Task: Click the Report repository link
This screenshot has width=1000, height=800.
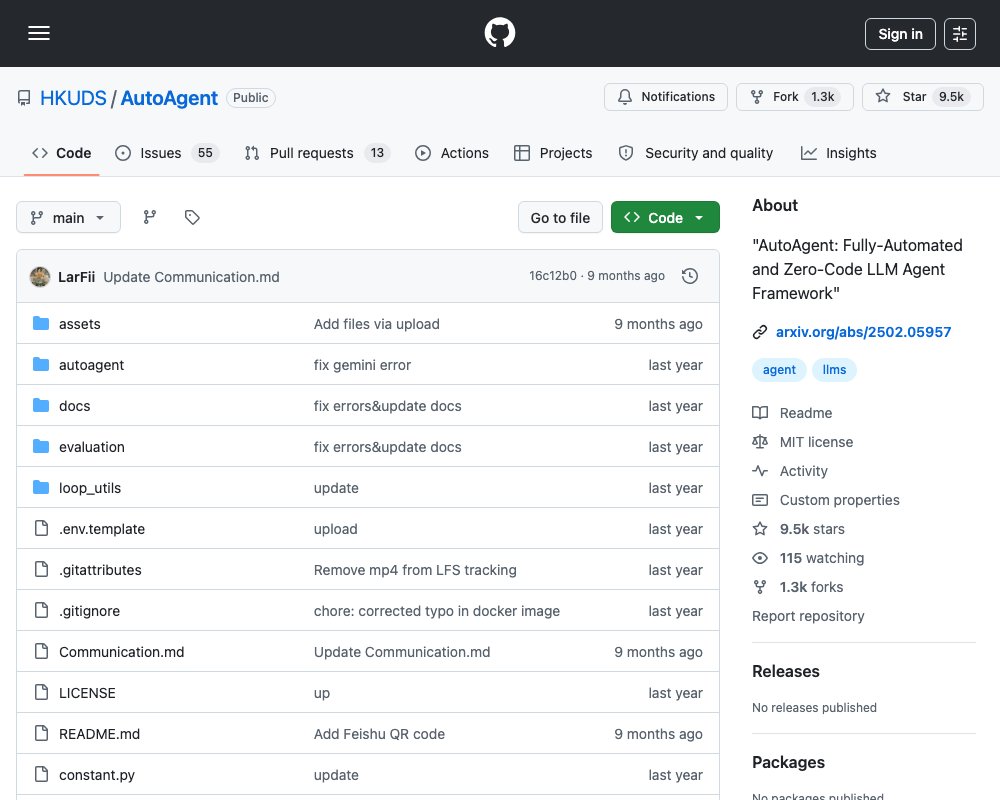Action: [x=808, y=616]
